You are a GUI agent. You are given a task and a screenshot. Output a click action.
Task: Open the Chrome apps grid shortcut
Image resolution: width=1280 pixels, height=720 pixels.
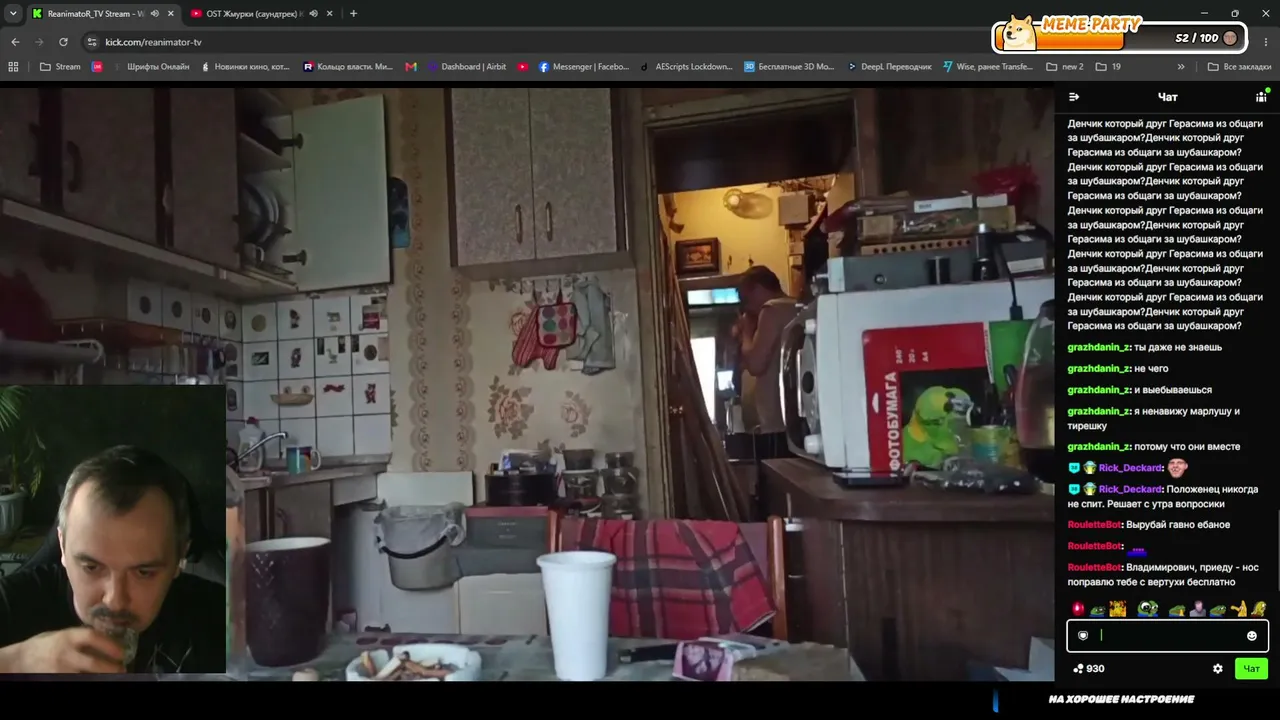click(x=13, y=67)
